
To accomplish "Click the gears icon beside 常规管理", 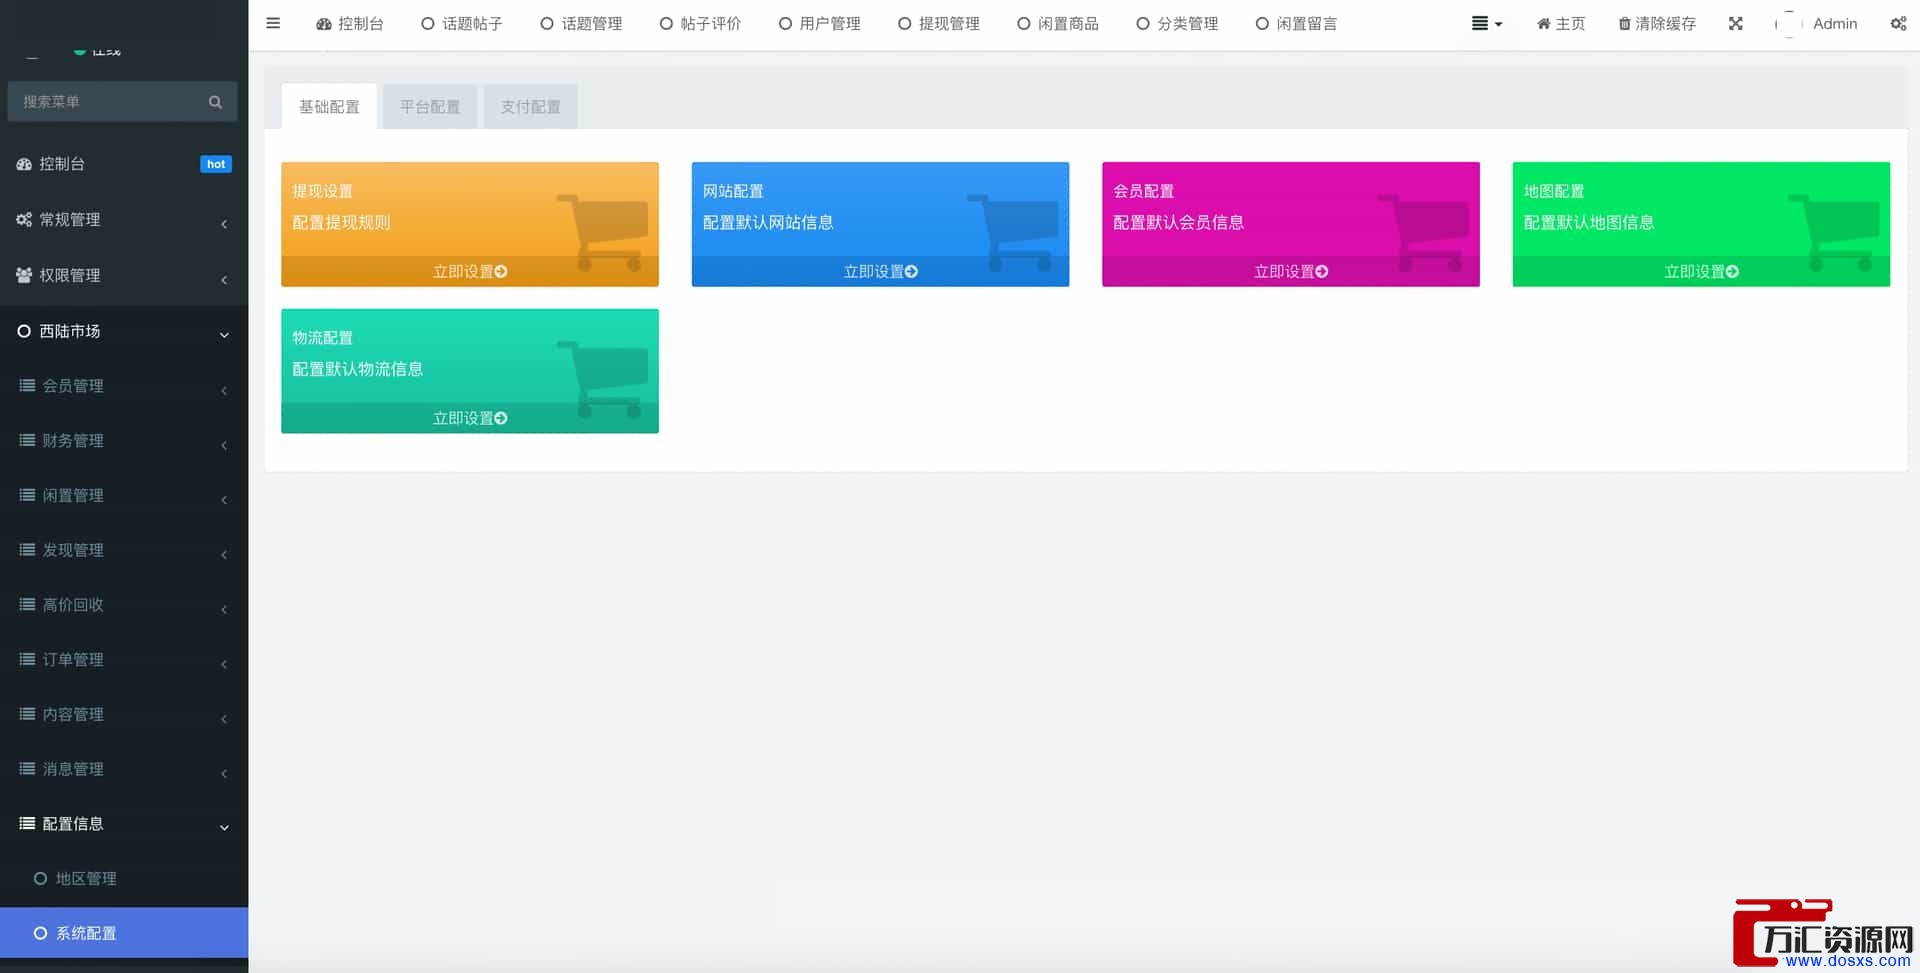I will point(24,219).
